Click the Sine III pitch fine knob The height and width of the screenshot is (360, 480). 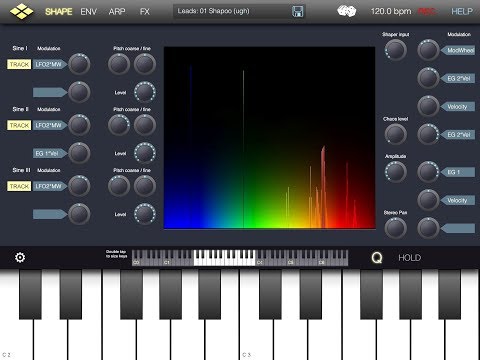click(x=145, y=186)
